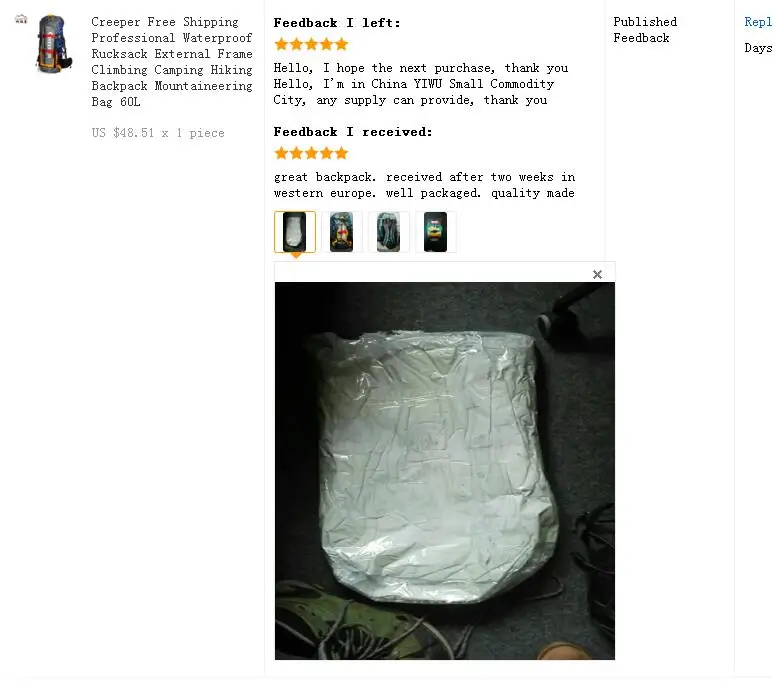The image size is (773, 687).
Task: Open the second backpack front thumbnail
Action: (x=342, y=232)
